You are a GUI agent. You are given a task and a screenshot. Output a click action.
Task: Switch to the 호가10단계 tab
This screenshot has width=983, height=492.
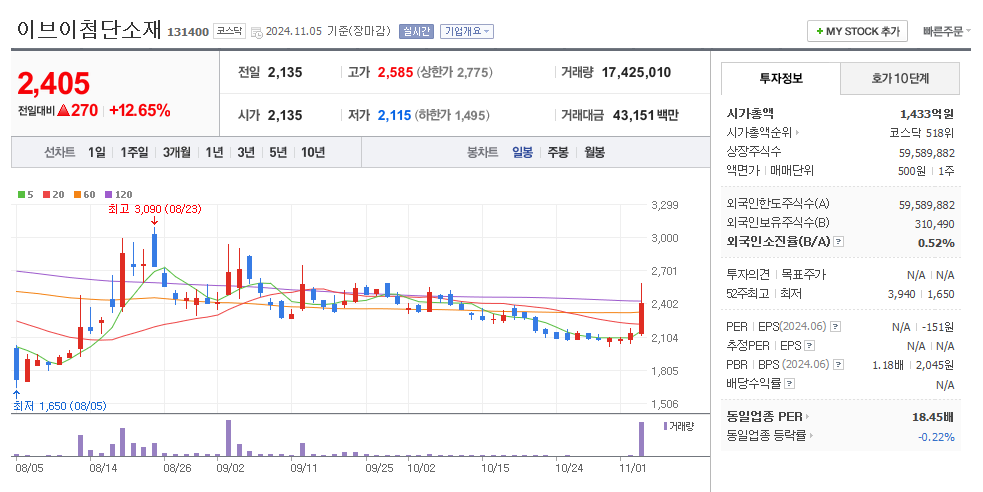pos(900,78)
